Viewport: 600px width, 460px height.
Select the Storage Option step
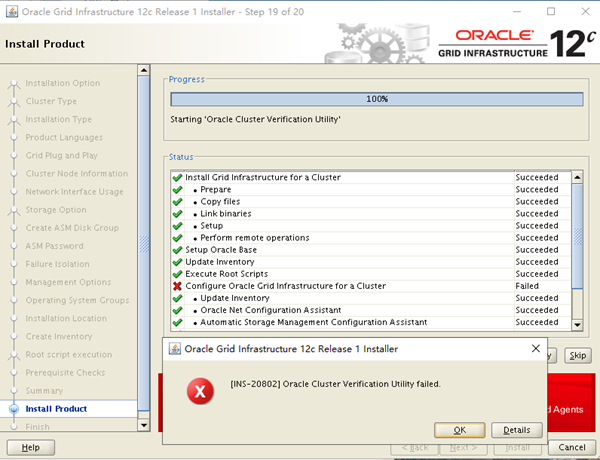coord(56,210)
